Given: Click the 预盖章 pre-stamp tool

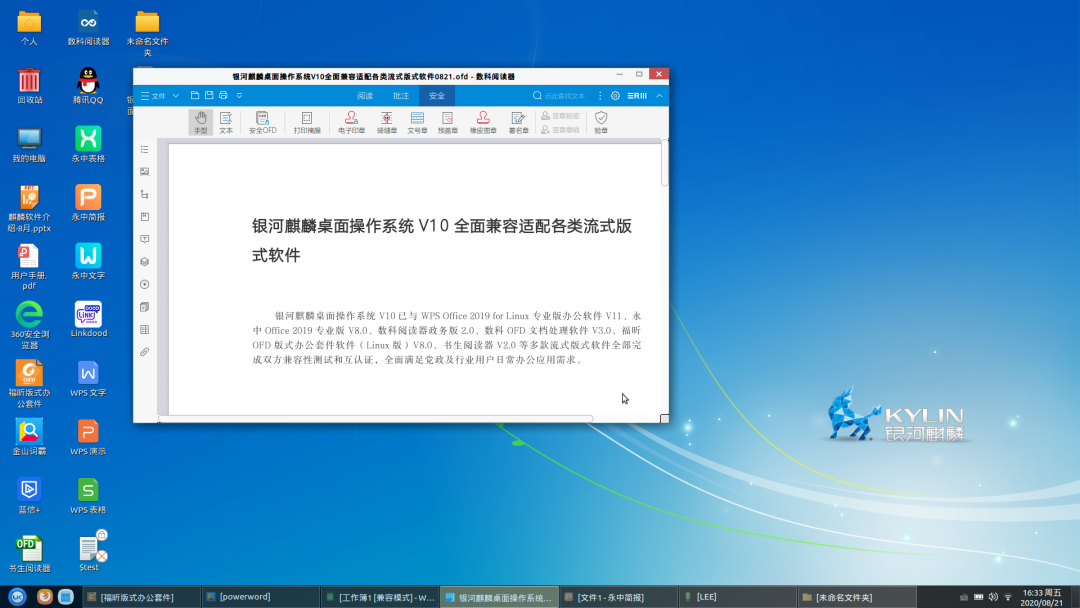Looking at the screenshot, I should (448, 122).
